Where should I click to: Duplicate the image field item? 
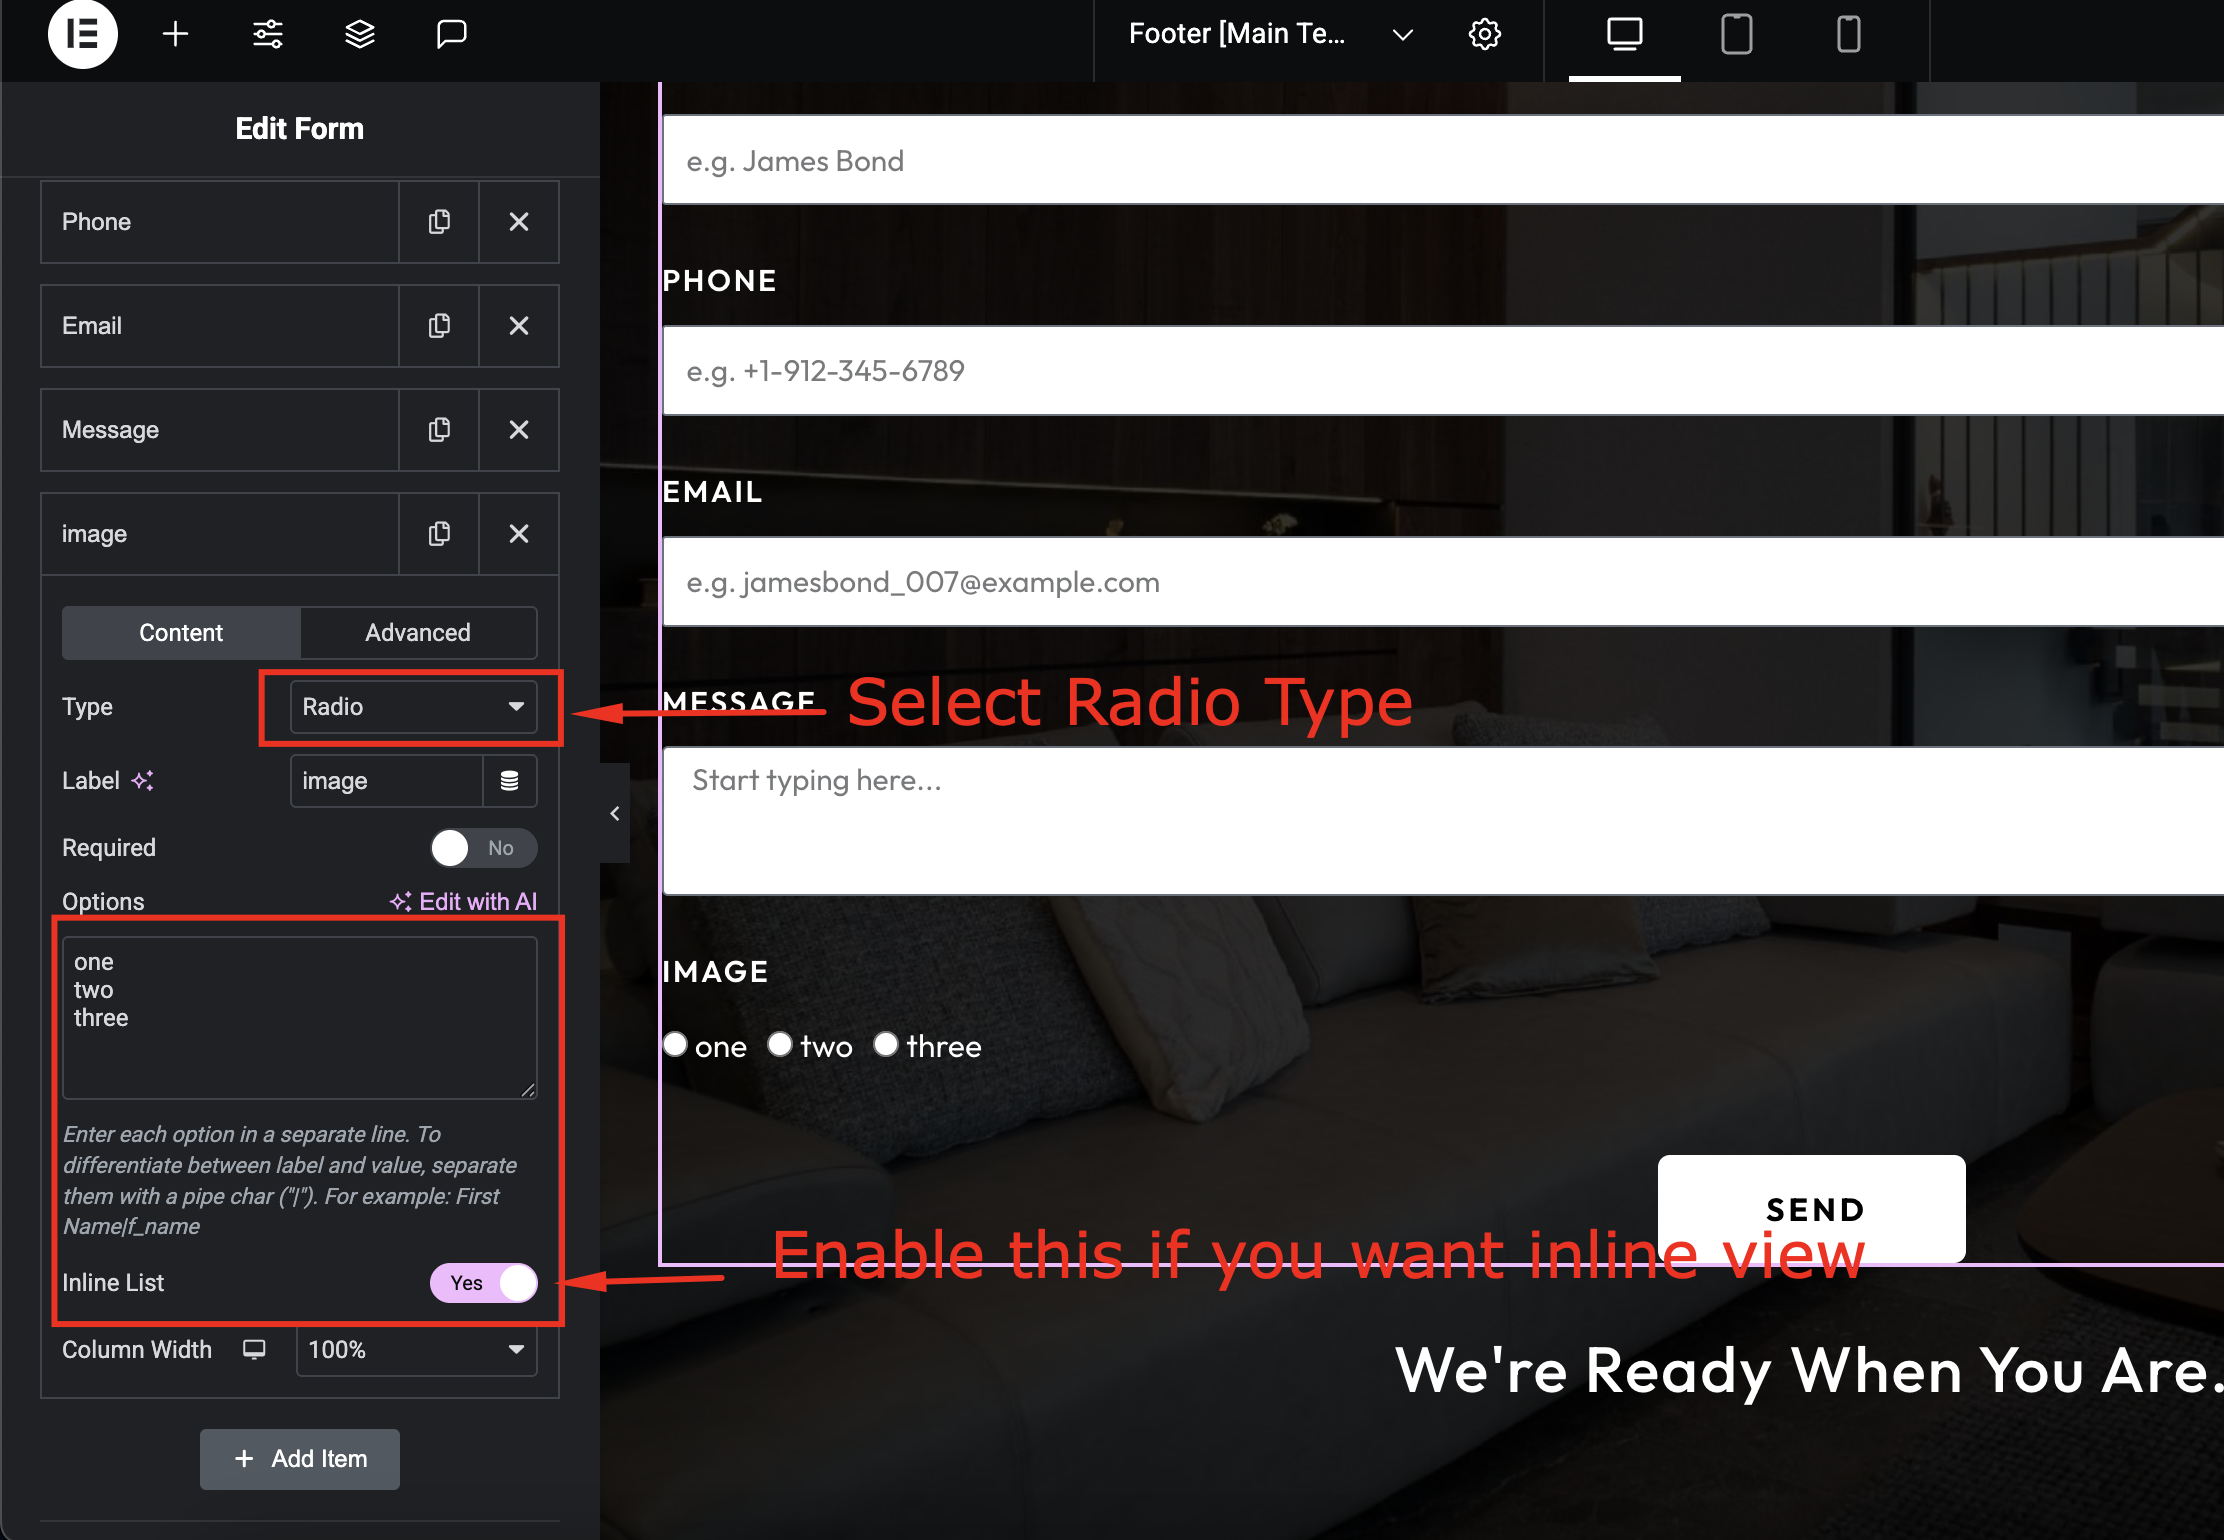[x=438, y=534]
